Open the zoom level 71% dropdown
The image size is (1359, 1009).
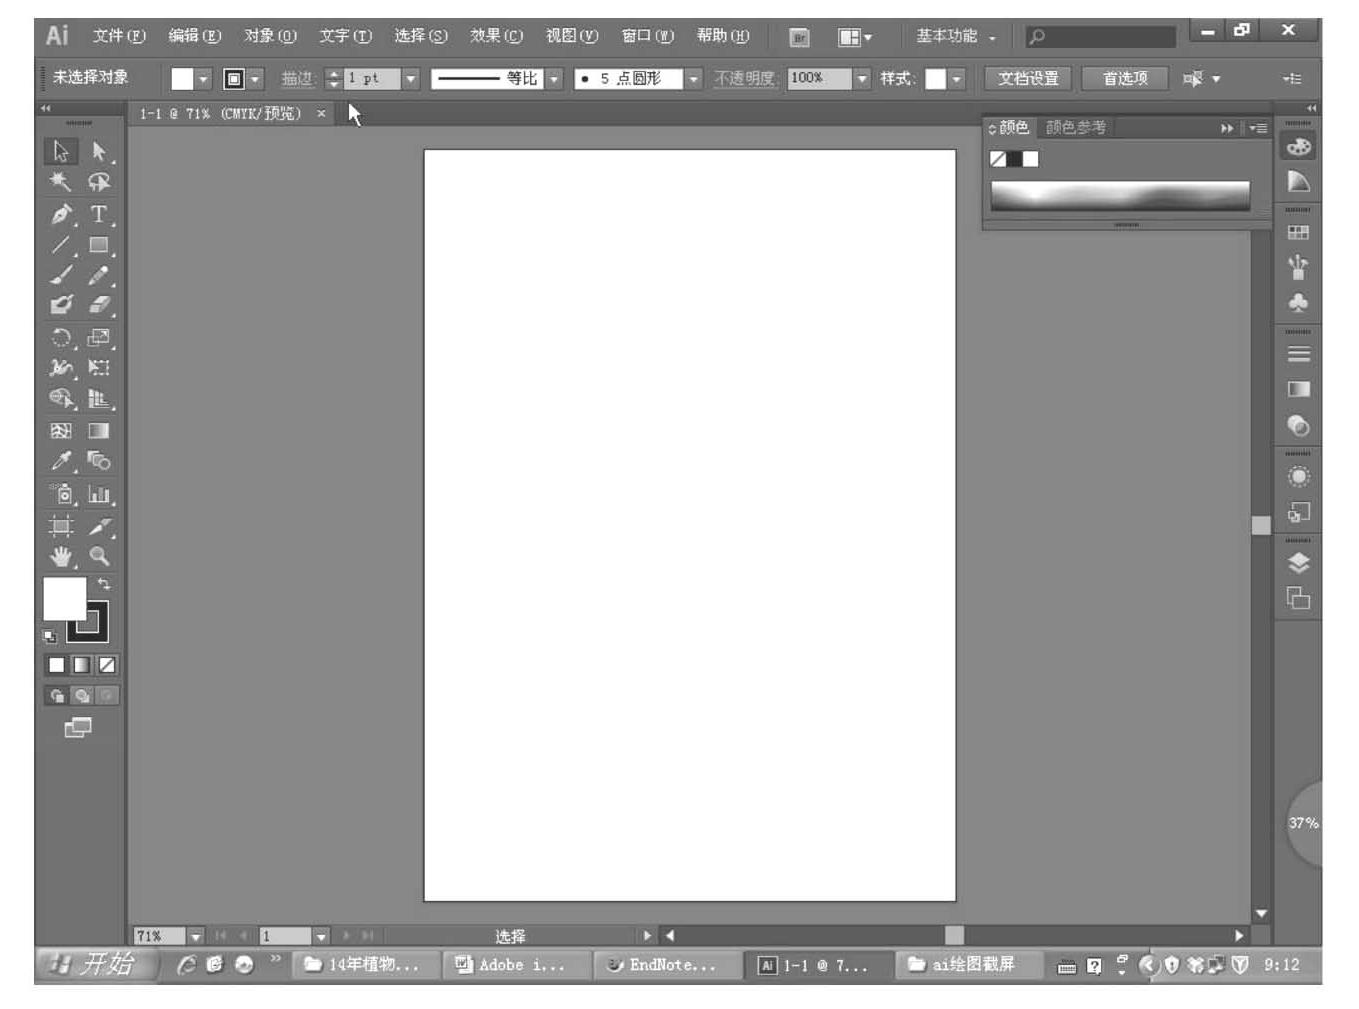click(x=196, y=937)
